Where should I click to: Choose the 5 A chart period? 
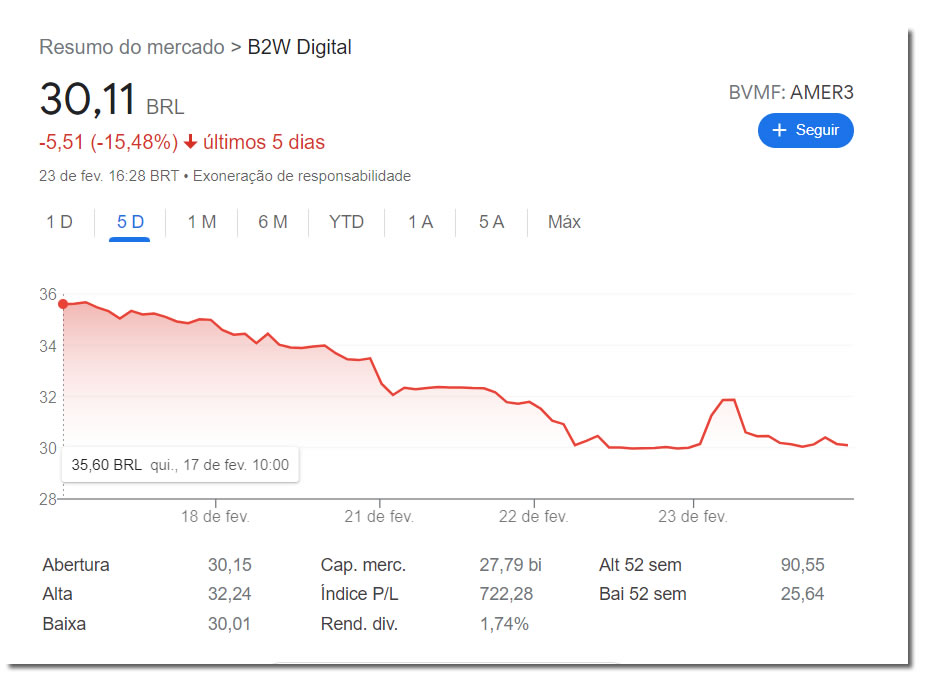pyautogui.click(x=491, y=222)
